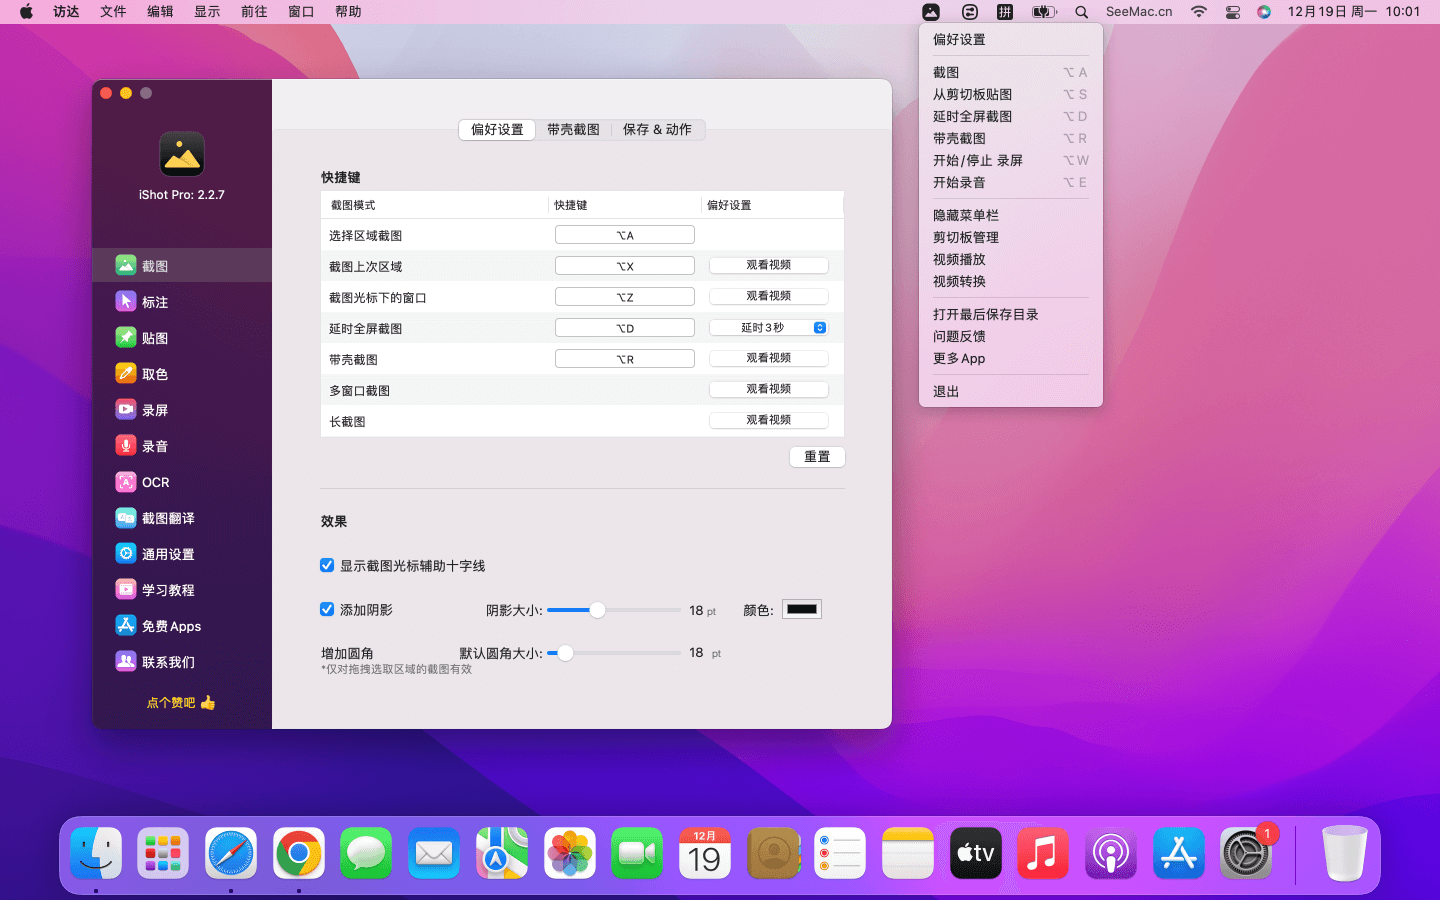Toggle 显示截图光标辅助十字线 checkbox
Viewport: 1440px width, 900px height.
327,565
